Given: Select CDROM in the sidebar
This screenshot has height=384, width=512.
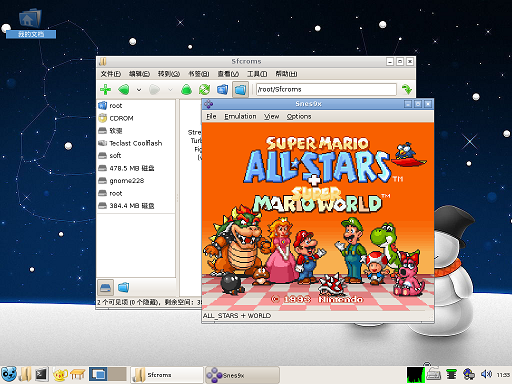Looking at the screenshot, I should click(x=136, y=118).
